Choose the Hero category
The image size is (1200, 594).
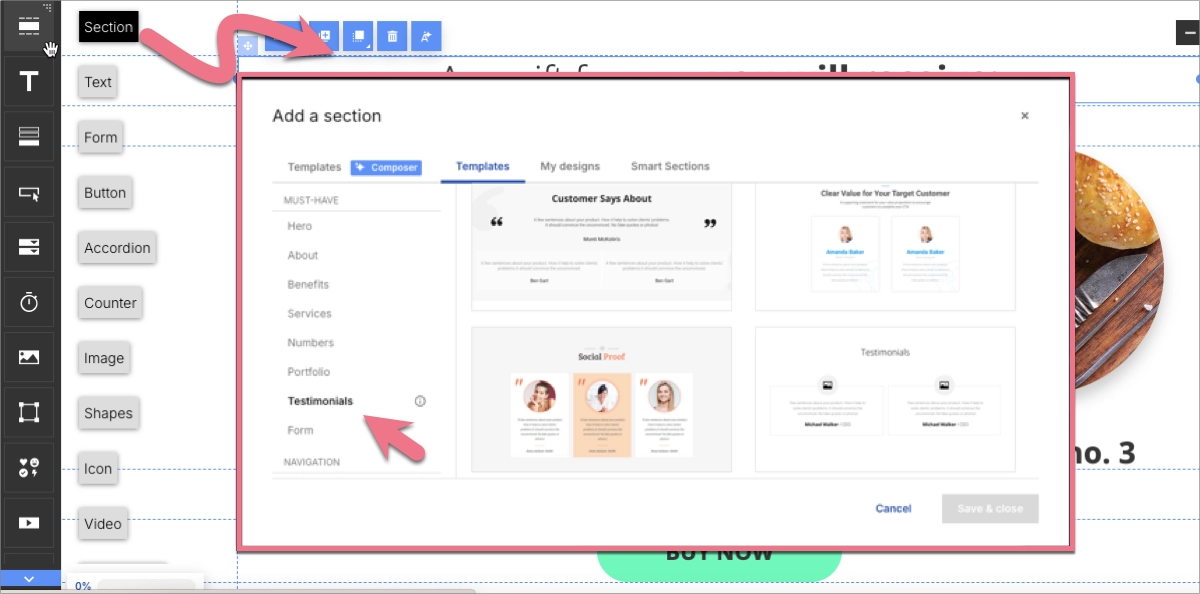pos(300,226)
